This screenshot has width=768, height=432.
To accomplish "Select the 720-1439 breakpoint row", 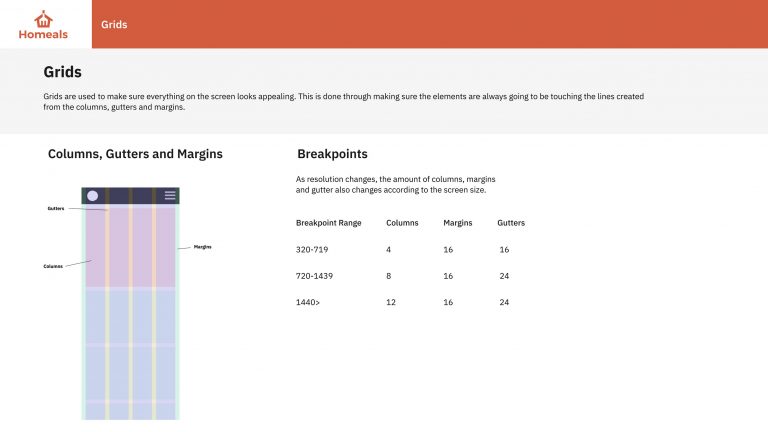I will [x=403, y=276].
